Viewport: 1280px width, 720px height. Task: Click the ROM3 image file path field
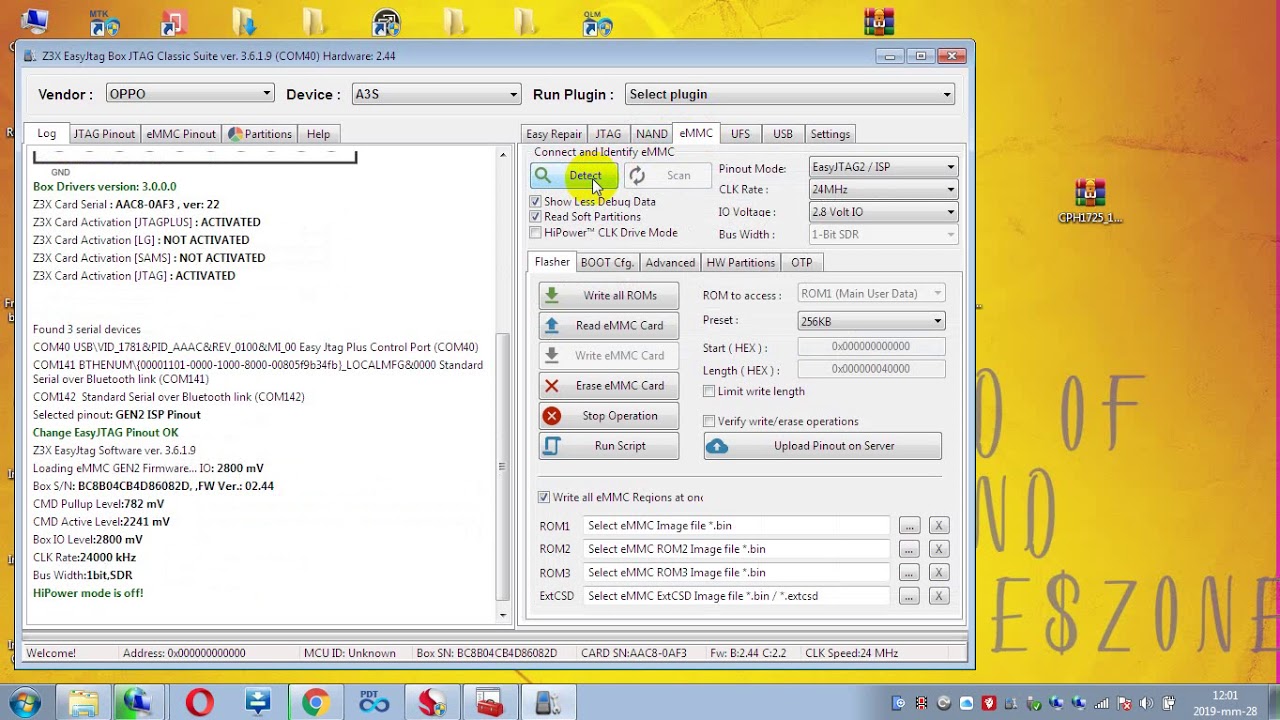[x=737, y=573]
